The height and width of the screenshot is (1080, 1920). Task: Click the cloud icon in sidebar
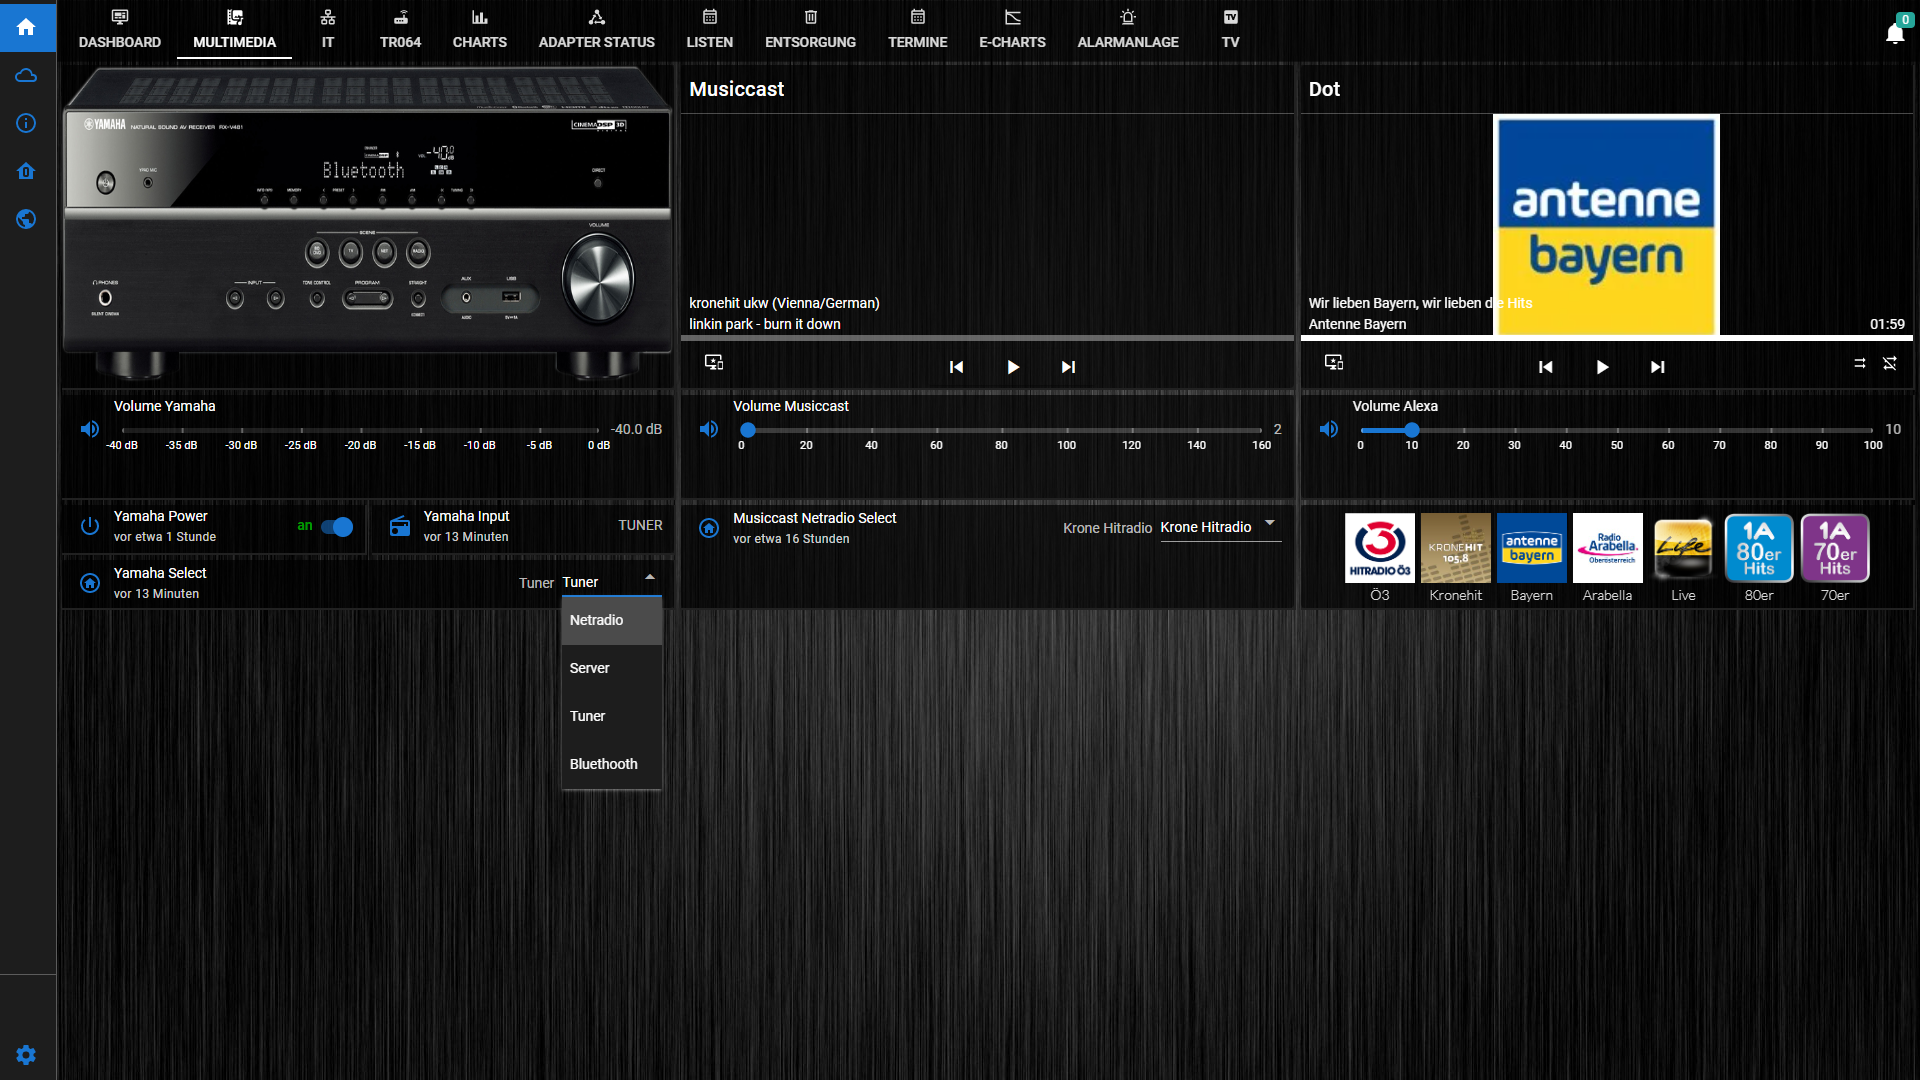pos(27,76)
